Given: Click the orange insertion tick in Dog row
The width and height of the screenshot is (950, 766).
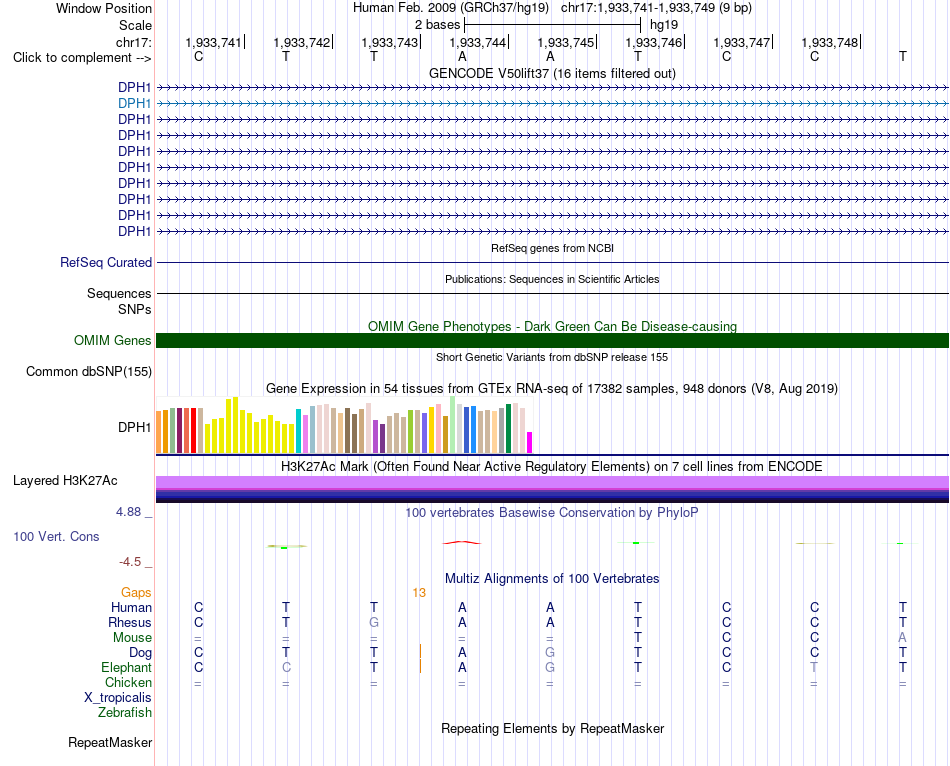Looking at the screenshot, I should pos(420,651).
